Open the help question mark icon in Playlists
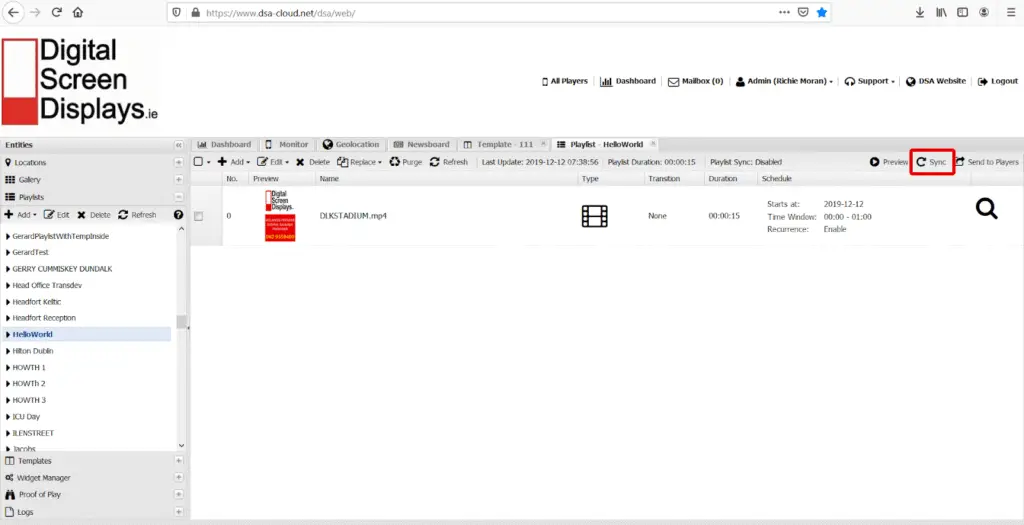The width and height of the screenshot is (1024, 525). pyautogui.click(x=178, y=214)
